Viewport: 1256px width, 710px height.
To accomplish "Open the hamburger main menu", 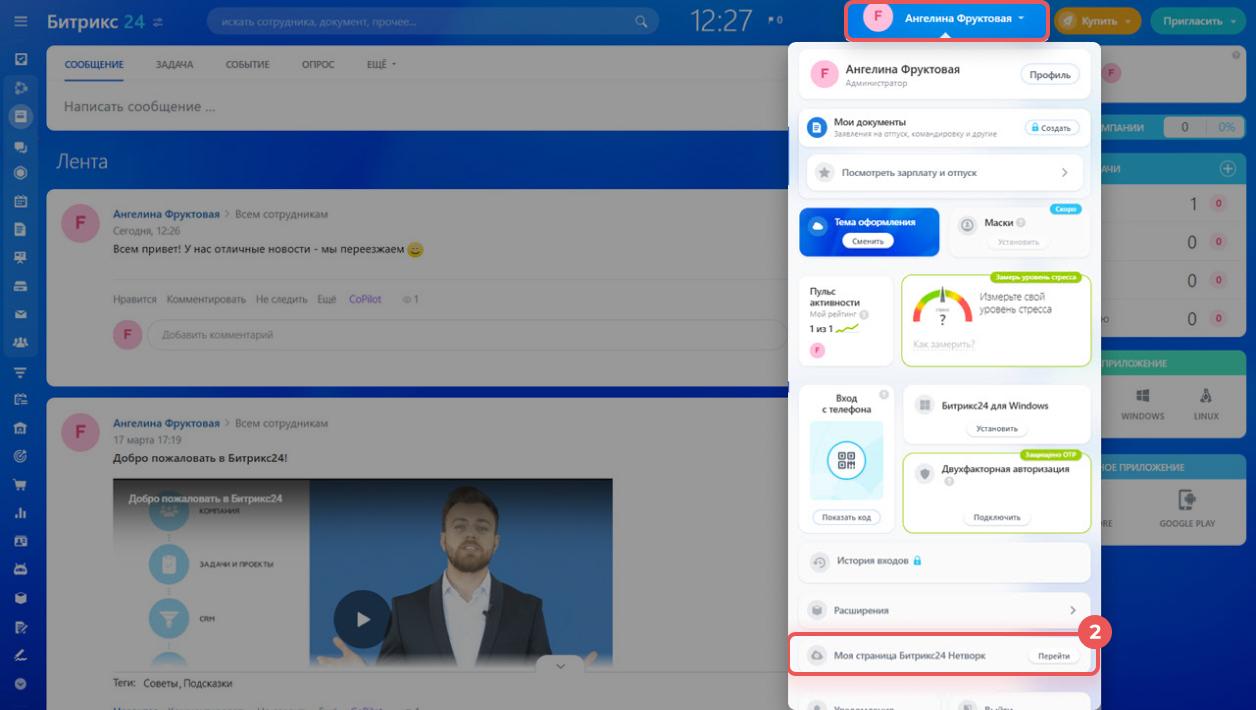I will (21, 20).
